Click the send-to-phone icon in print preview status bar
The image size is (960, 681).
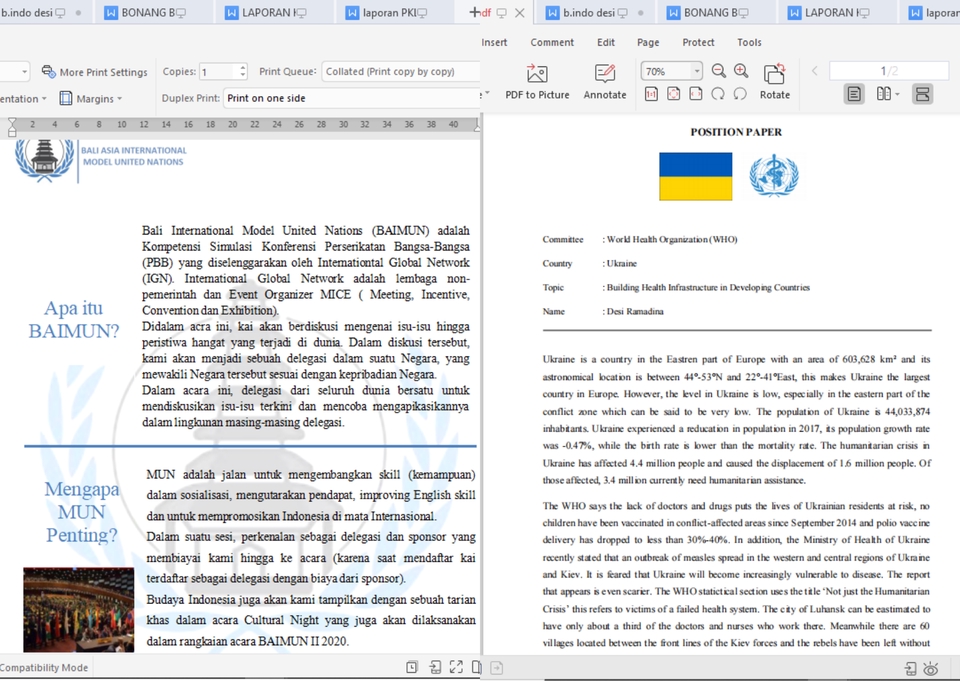pos(435,668)
